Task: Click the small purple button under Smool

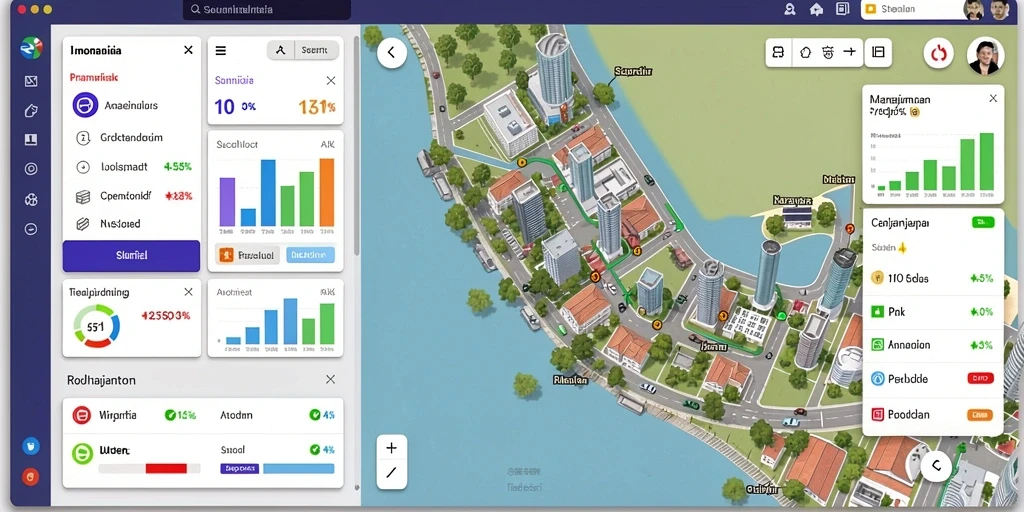Action: (240, 468)
